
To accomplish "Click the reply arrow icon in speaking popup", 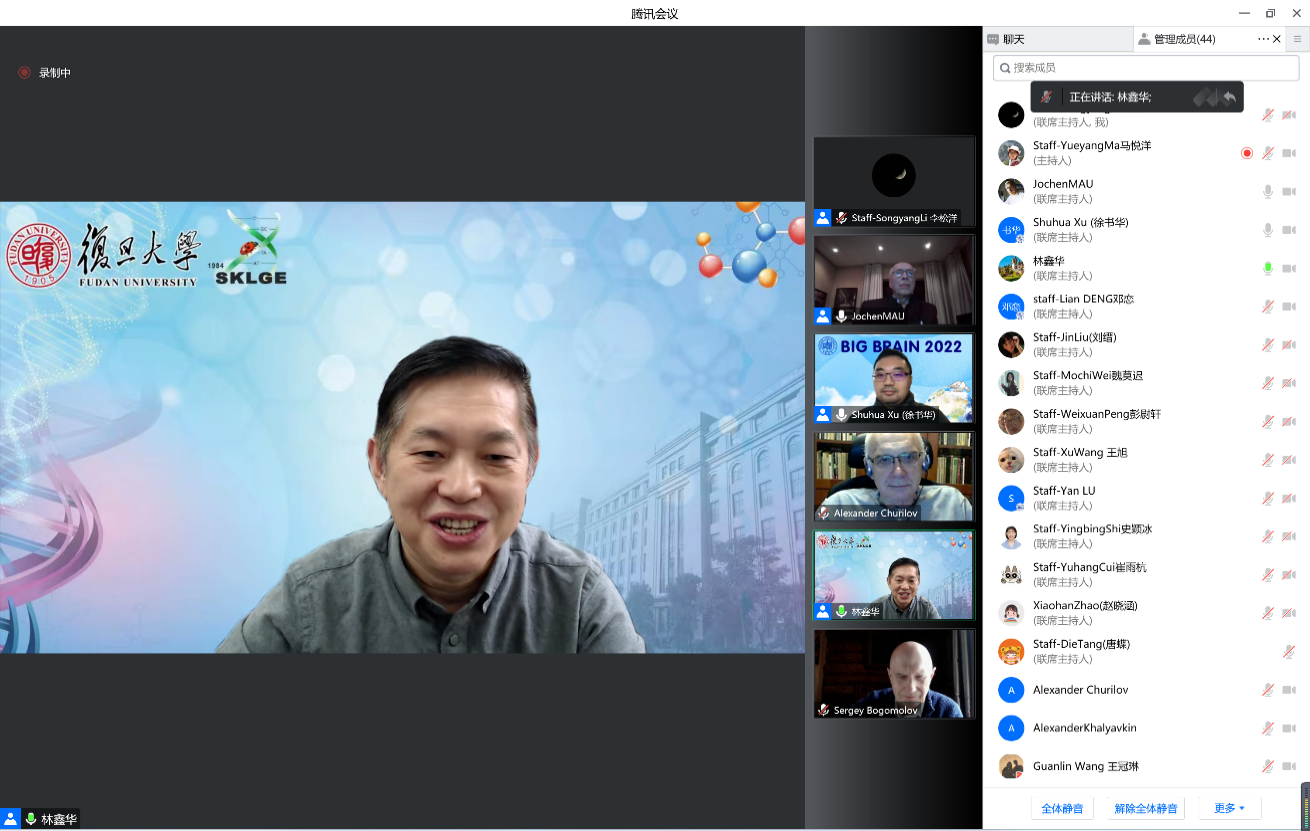I will point(1229,97).
